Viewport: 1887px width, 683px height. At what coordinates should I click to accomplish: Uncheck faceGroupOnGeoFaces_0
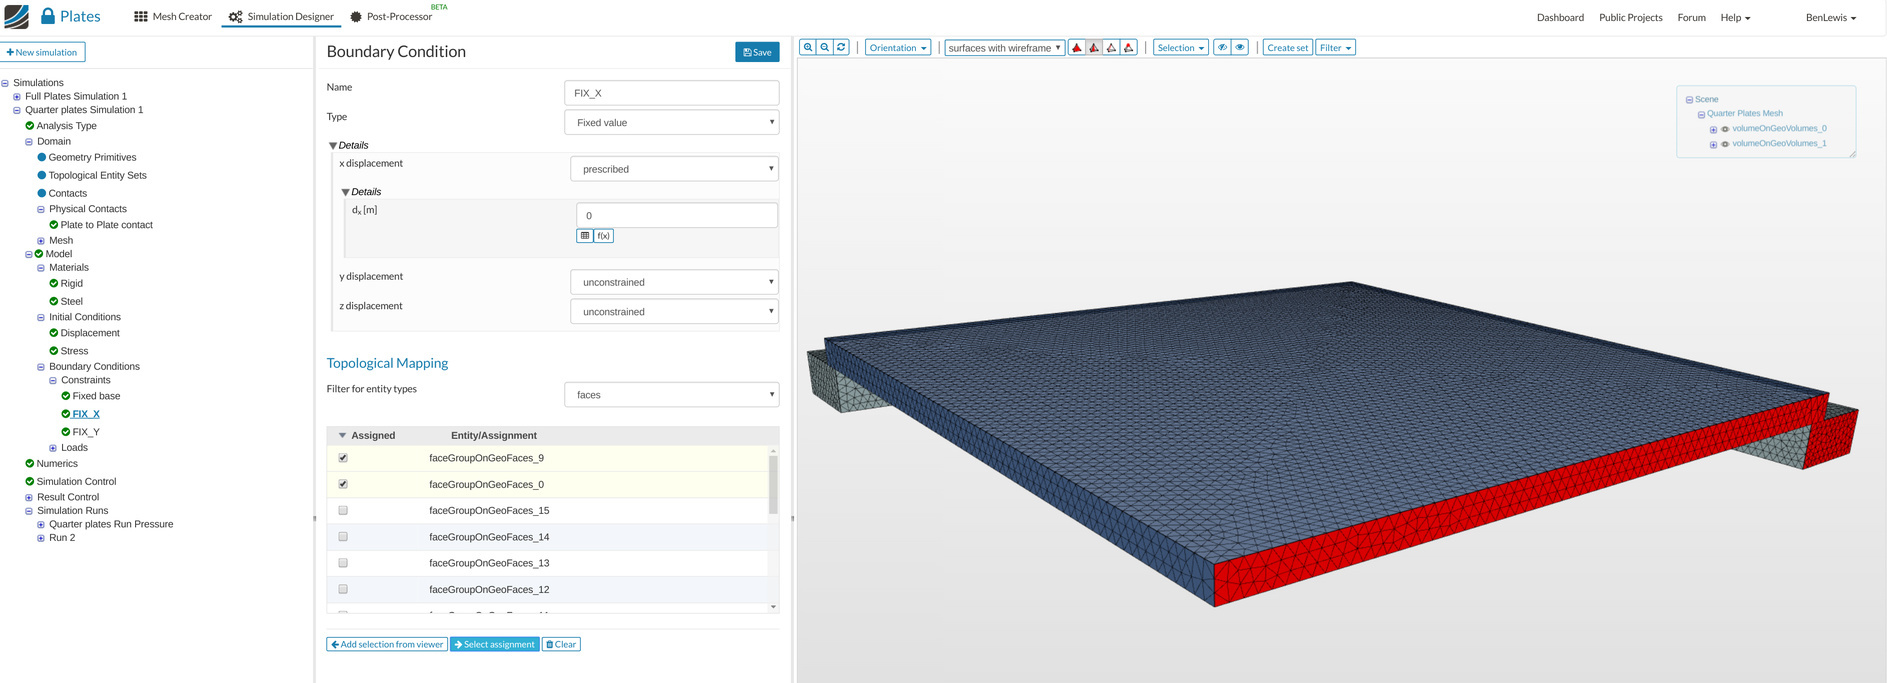[343, 484]
